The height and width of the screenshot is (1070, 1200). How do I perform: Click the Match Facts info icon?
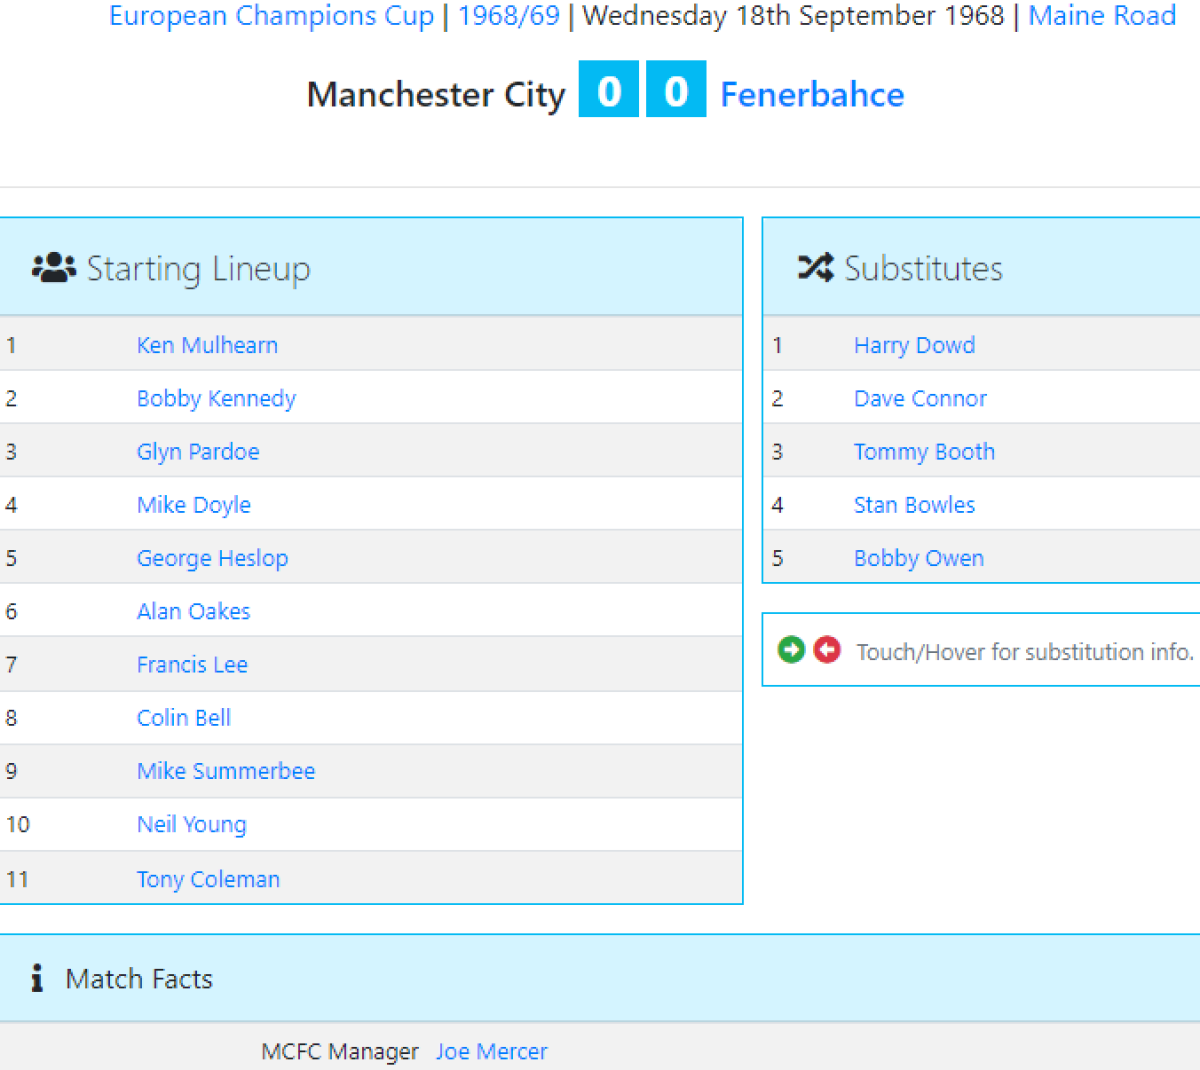pyautogui.click(x=37, y=978)
